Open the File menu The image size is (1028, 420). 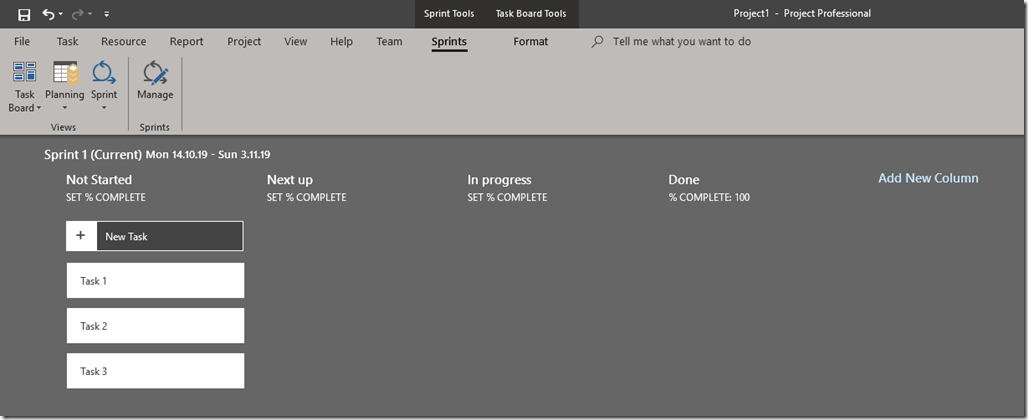pos(22,42)
